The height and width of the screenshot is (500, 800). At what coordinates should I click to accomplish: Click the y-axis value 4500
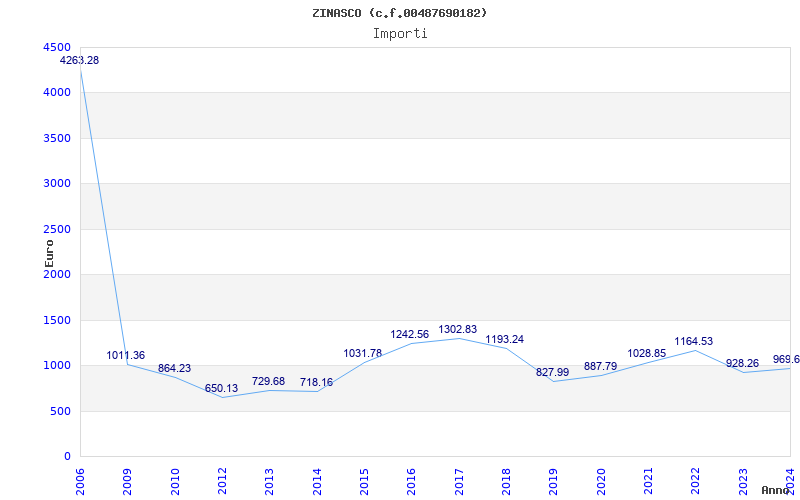tap(57, 47)
